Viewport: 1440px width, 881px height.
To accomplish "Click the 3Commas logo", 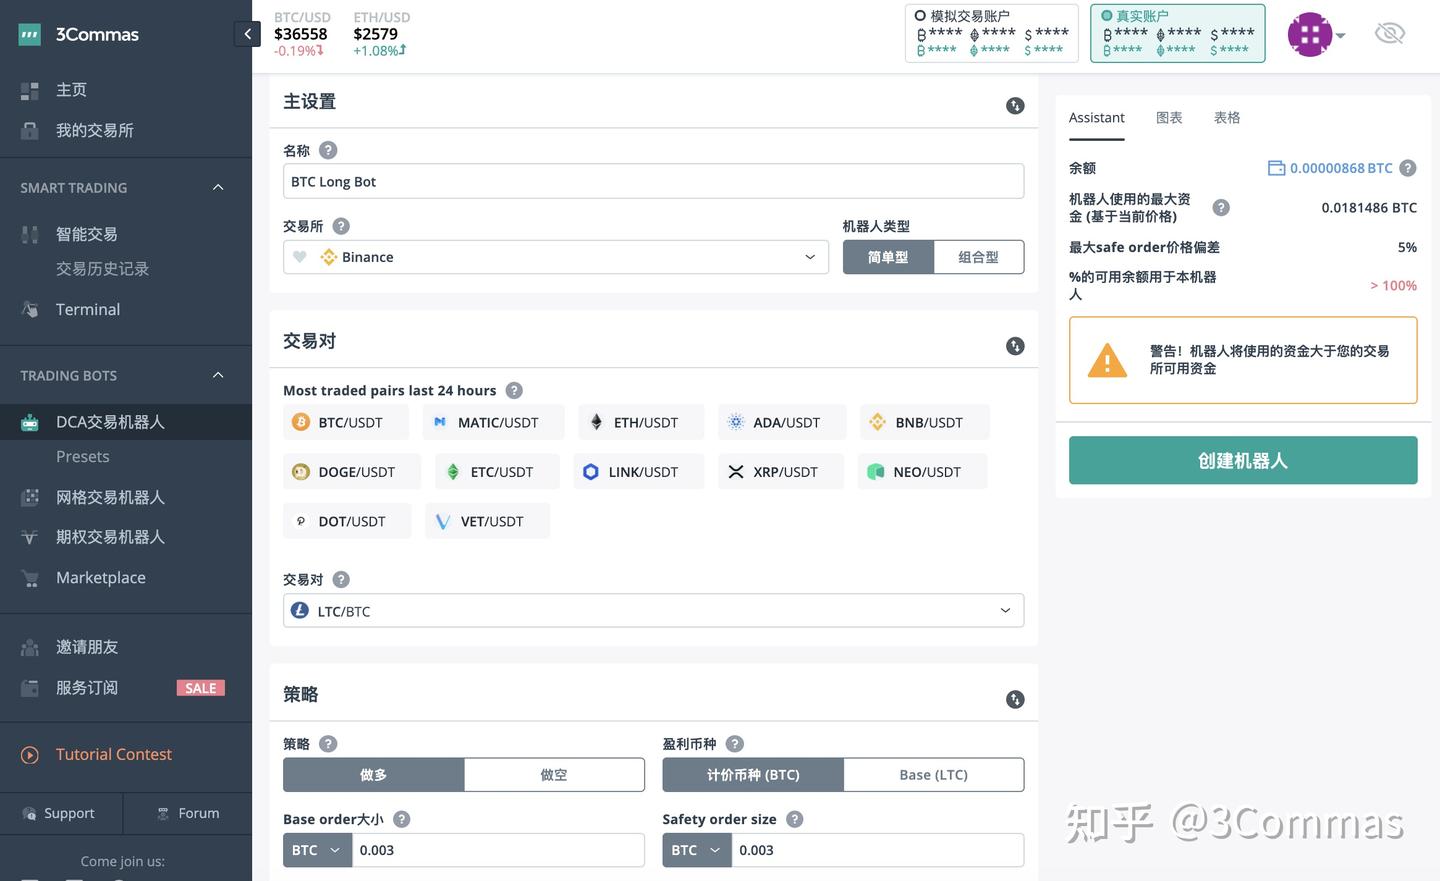I will (x=78, y=33).
